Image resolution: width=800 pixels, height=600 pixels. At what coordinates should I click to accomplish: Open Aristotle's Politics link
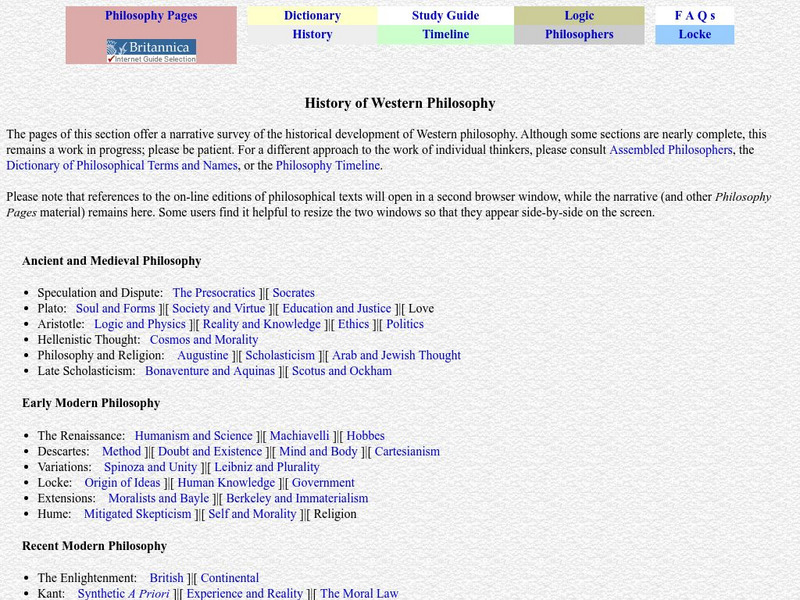pyautogui.click(x=405, y=324)
